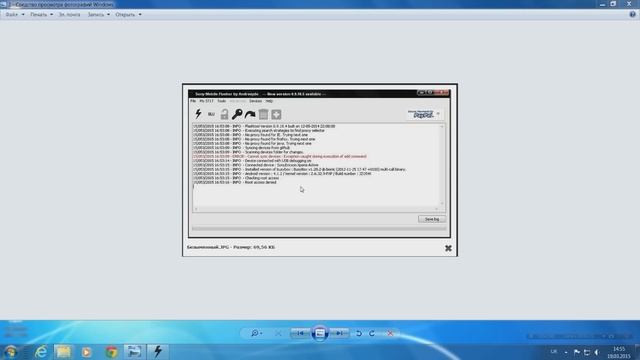Open the Печать dropdown menu
Image resolution: width=640 pixels, height=360 pixels.
pos(41,14)
